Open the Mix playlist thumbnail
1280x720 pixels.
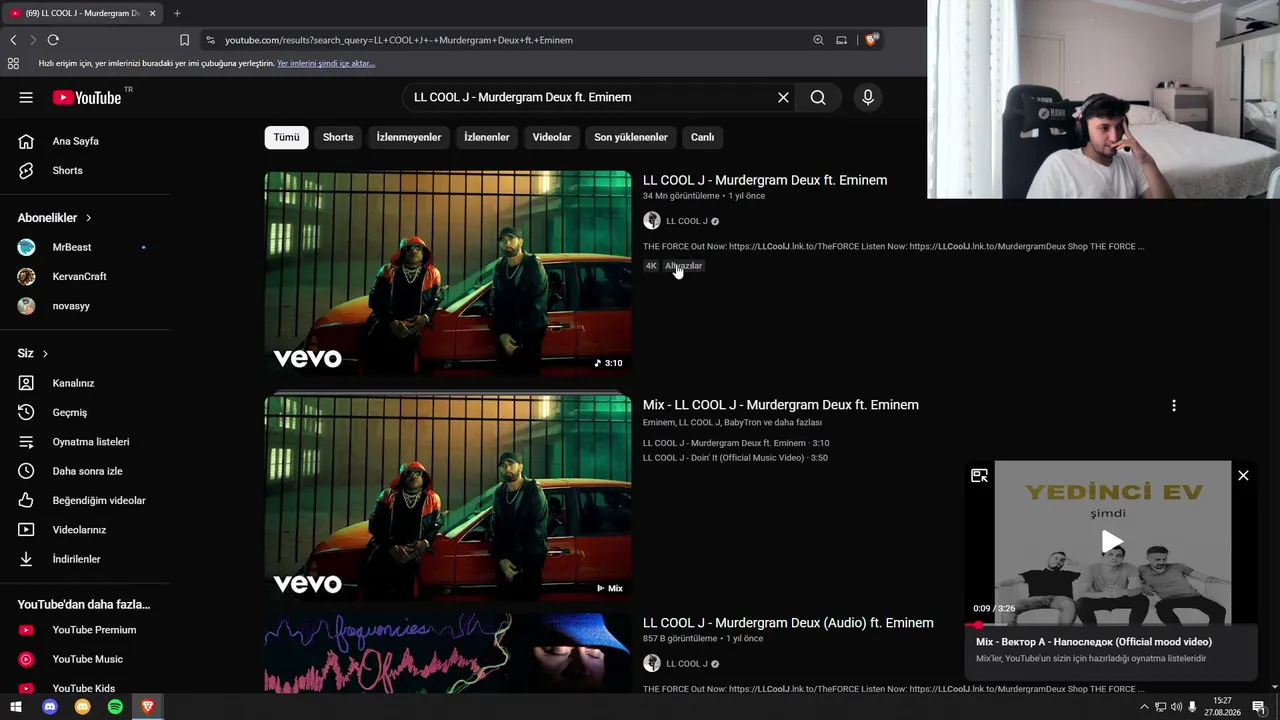448,498
